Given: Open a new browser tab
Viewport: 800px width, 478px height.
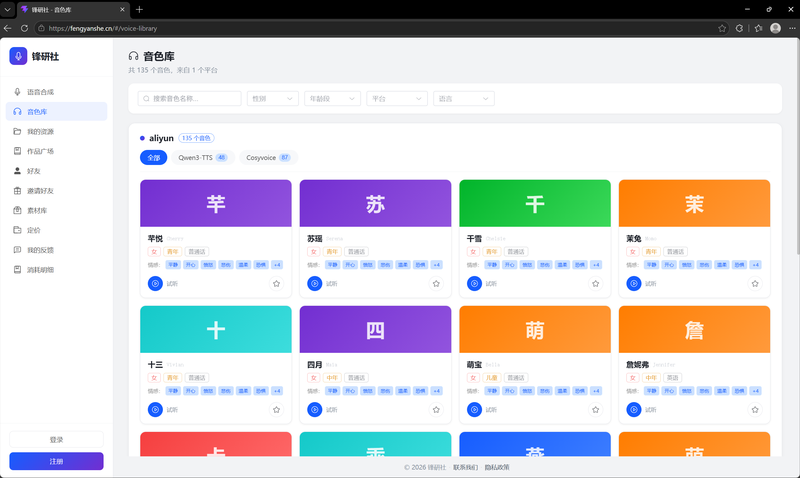Looking at the screenshot, I should pyautogui.click(x=139, y=10).
